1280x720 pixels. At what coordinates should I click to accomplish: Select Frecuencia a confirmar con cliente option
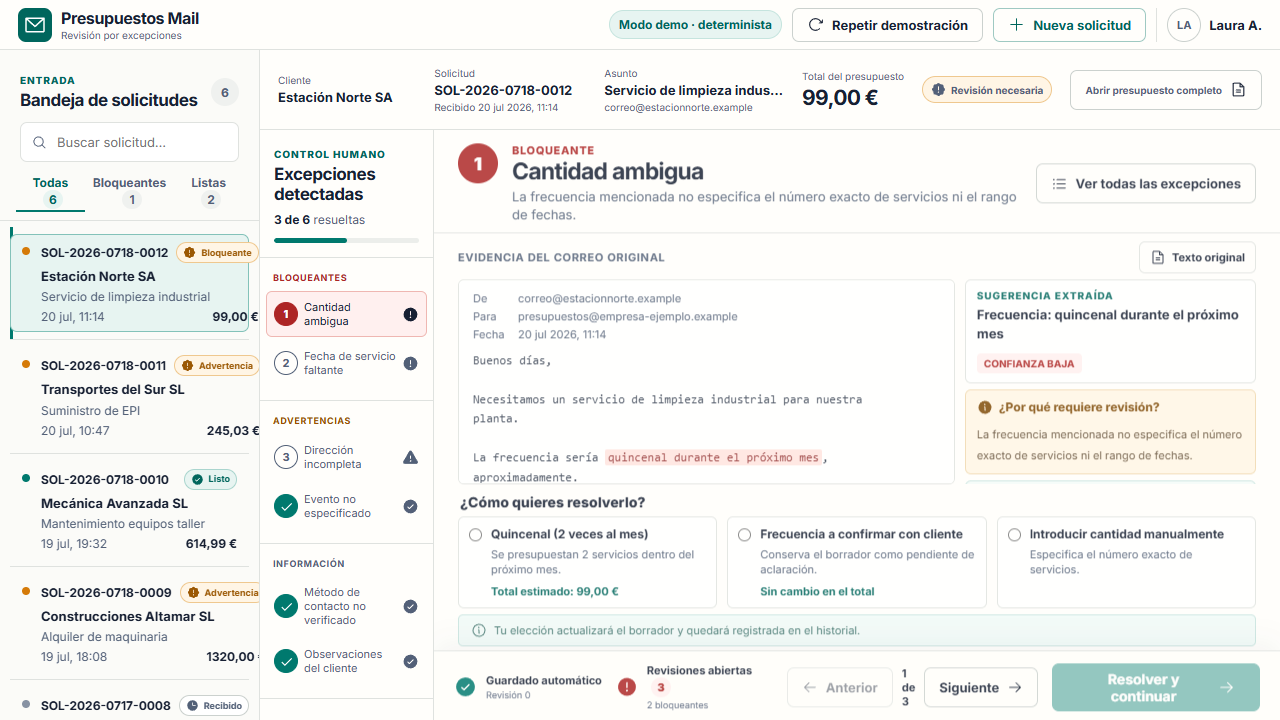click(x=857, y=562)
